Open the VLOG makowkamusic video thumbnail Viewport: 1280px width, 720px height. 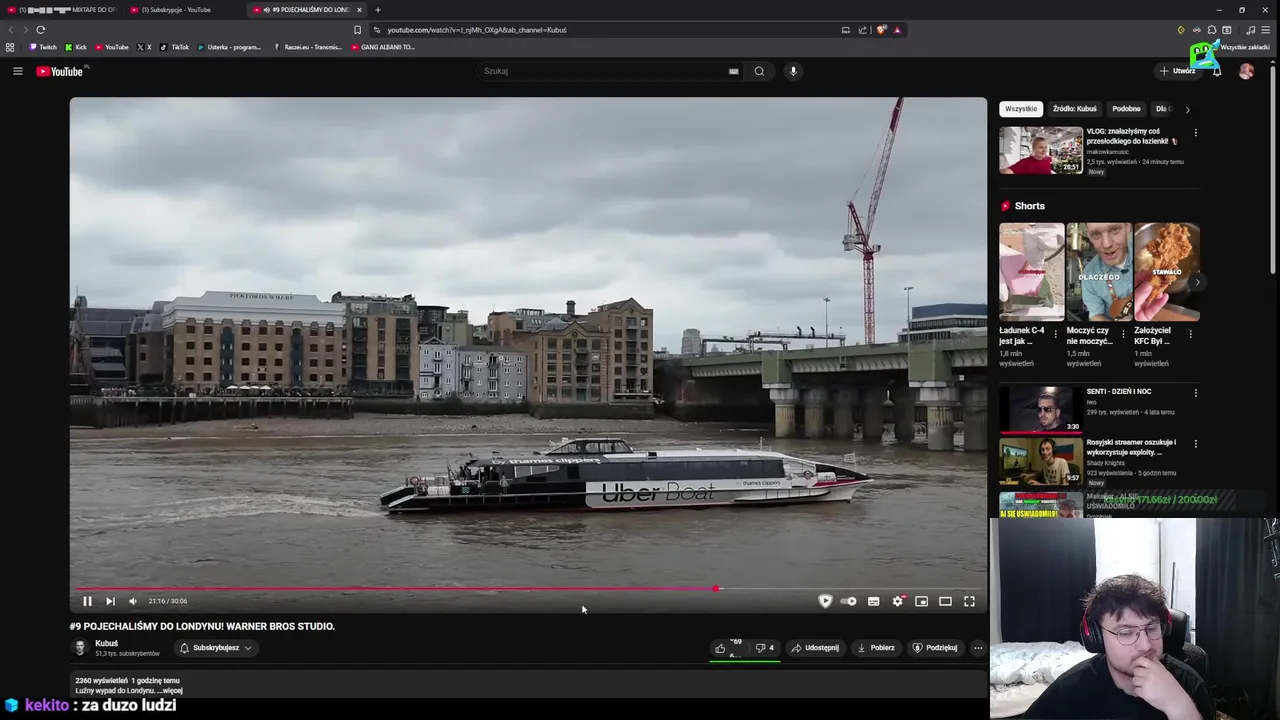point(1041,150)
